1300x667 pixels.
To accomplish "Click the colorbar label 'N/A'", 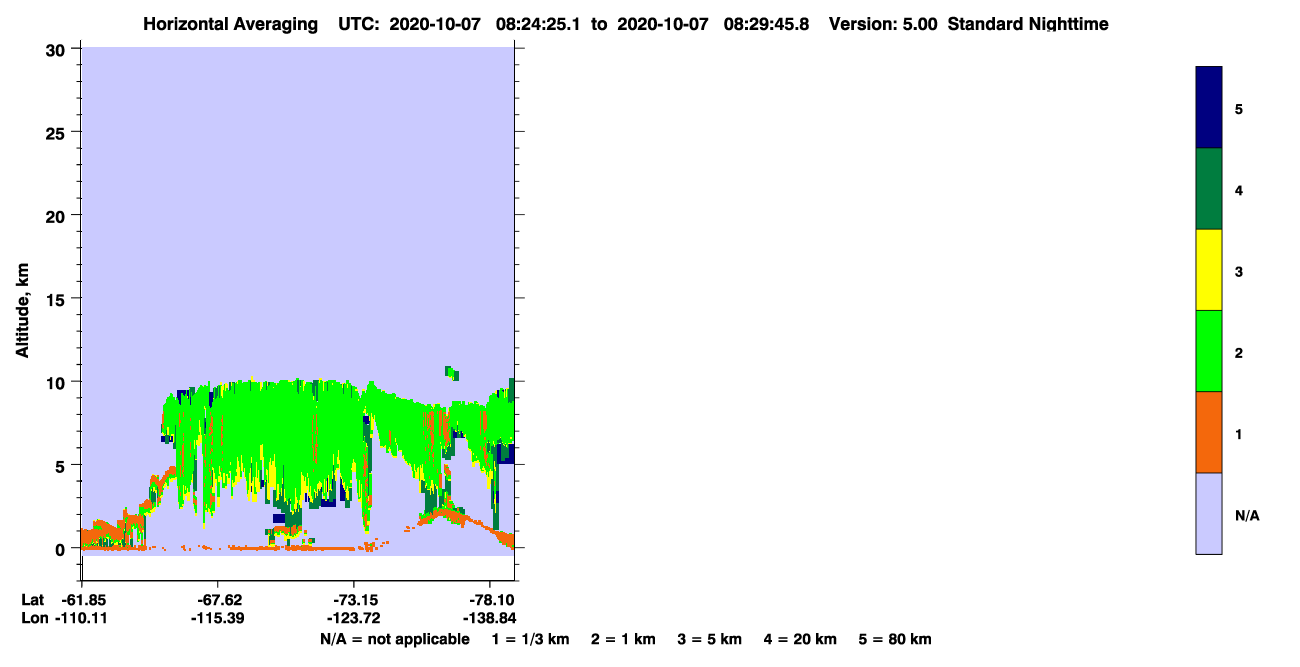I will tap(1247, 515).
